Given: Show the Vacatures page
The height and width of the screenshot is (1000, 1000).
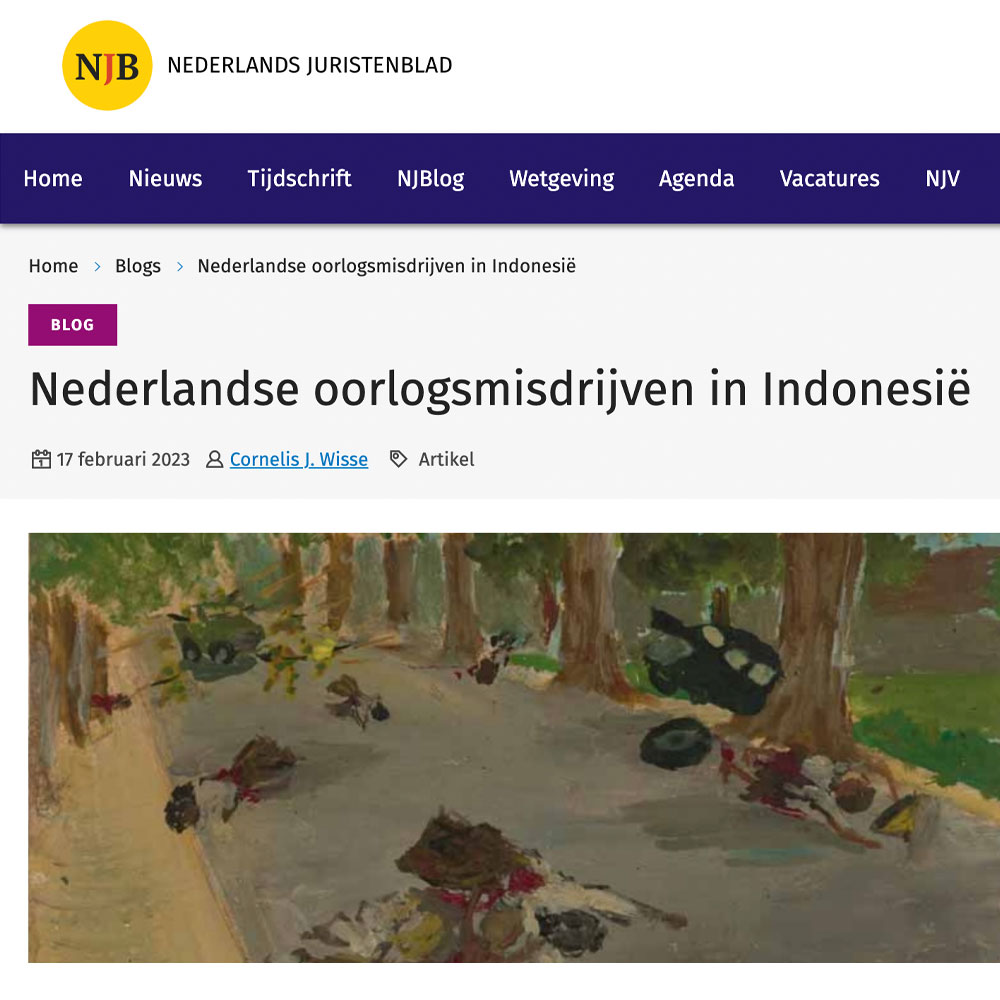Looking at the screenshot, I should pyautogui.click(x=830, y=179).
